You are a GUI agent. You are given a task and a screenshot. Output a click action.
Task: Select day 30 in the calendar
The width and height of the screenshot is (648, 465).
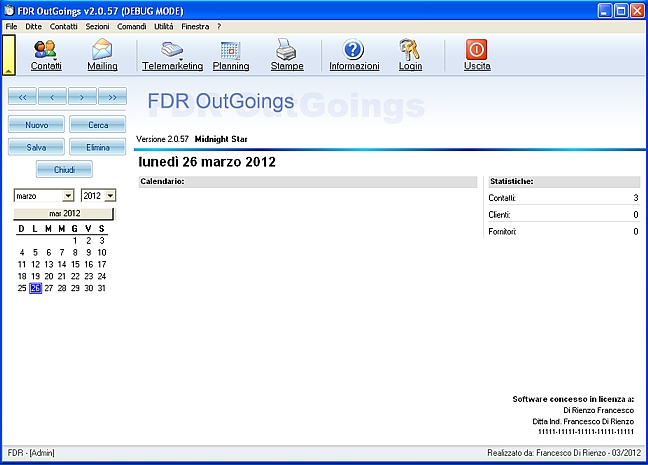coord(88,288)
